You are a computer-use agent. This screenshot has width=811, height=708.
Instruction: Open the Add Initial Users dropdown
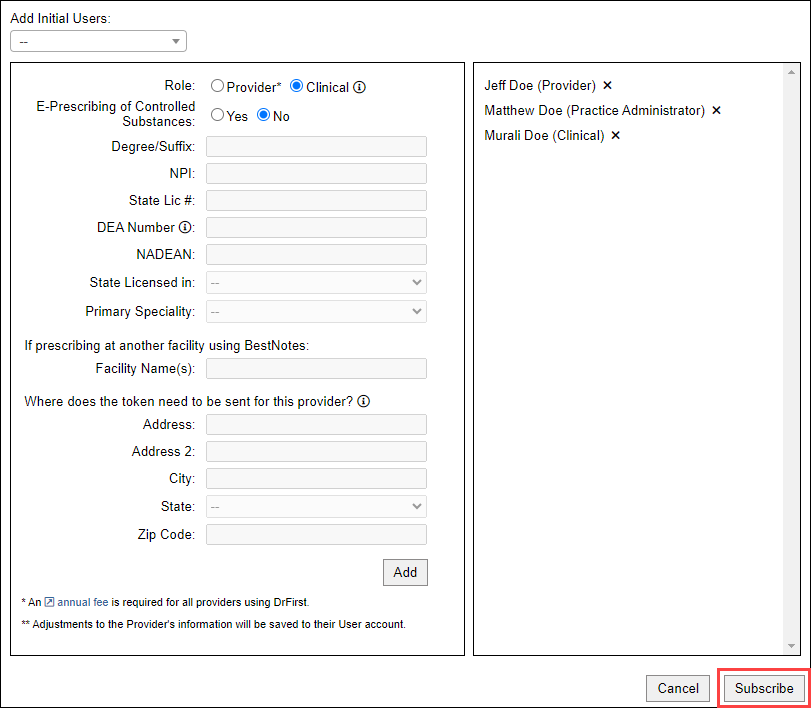pos(98,41)
